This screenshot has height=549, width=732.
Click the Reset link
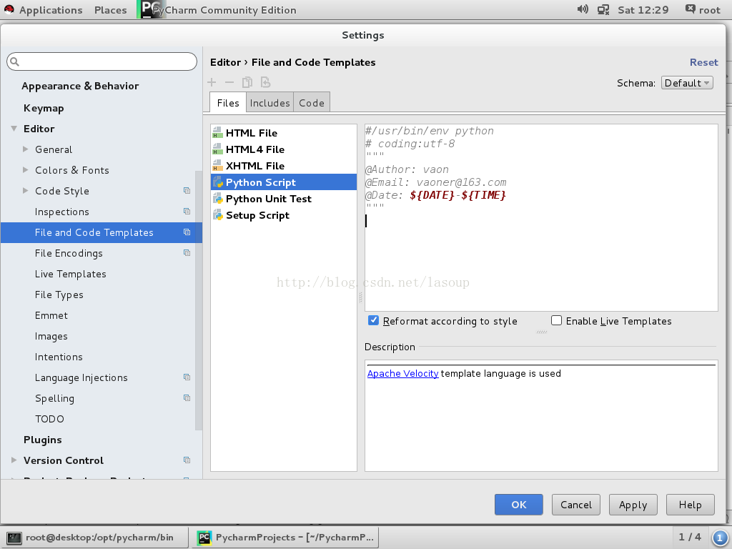pyautogui.click(x=704, y=62)
